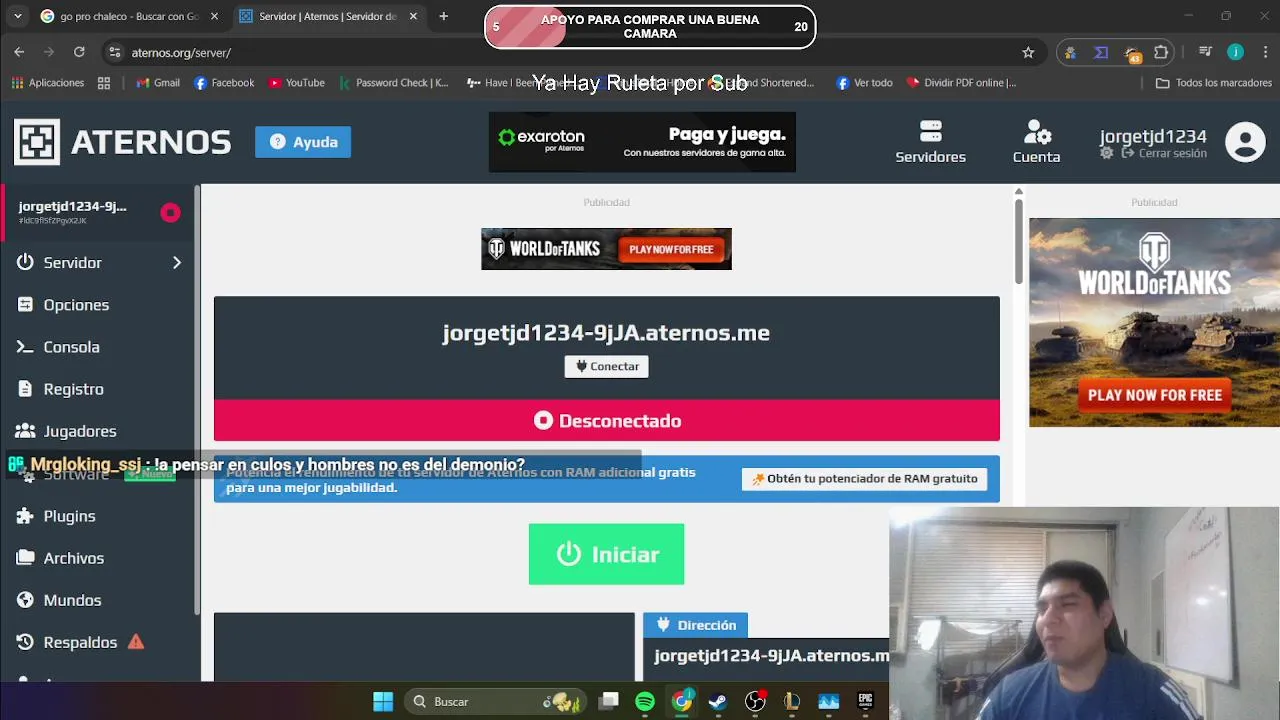Image resolution: width=1280 pixels, height=720 pixels.
Task: Open the Aplicaciones bookmark
Action: pyautogui.click(x=48, y=83)
